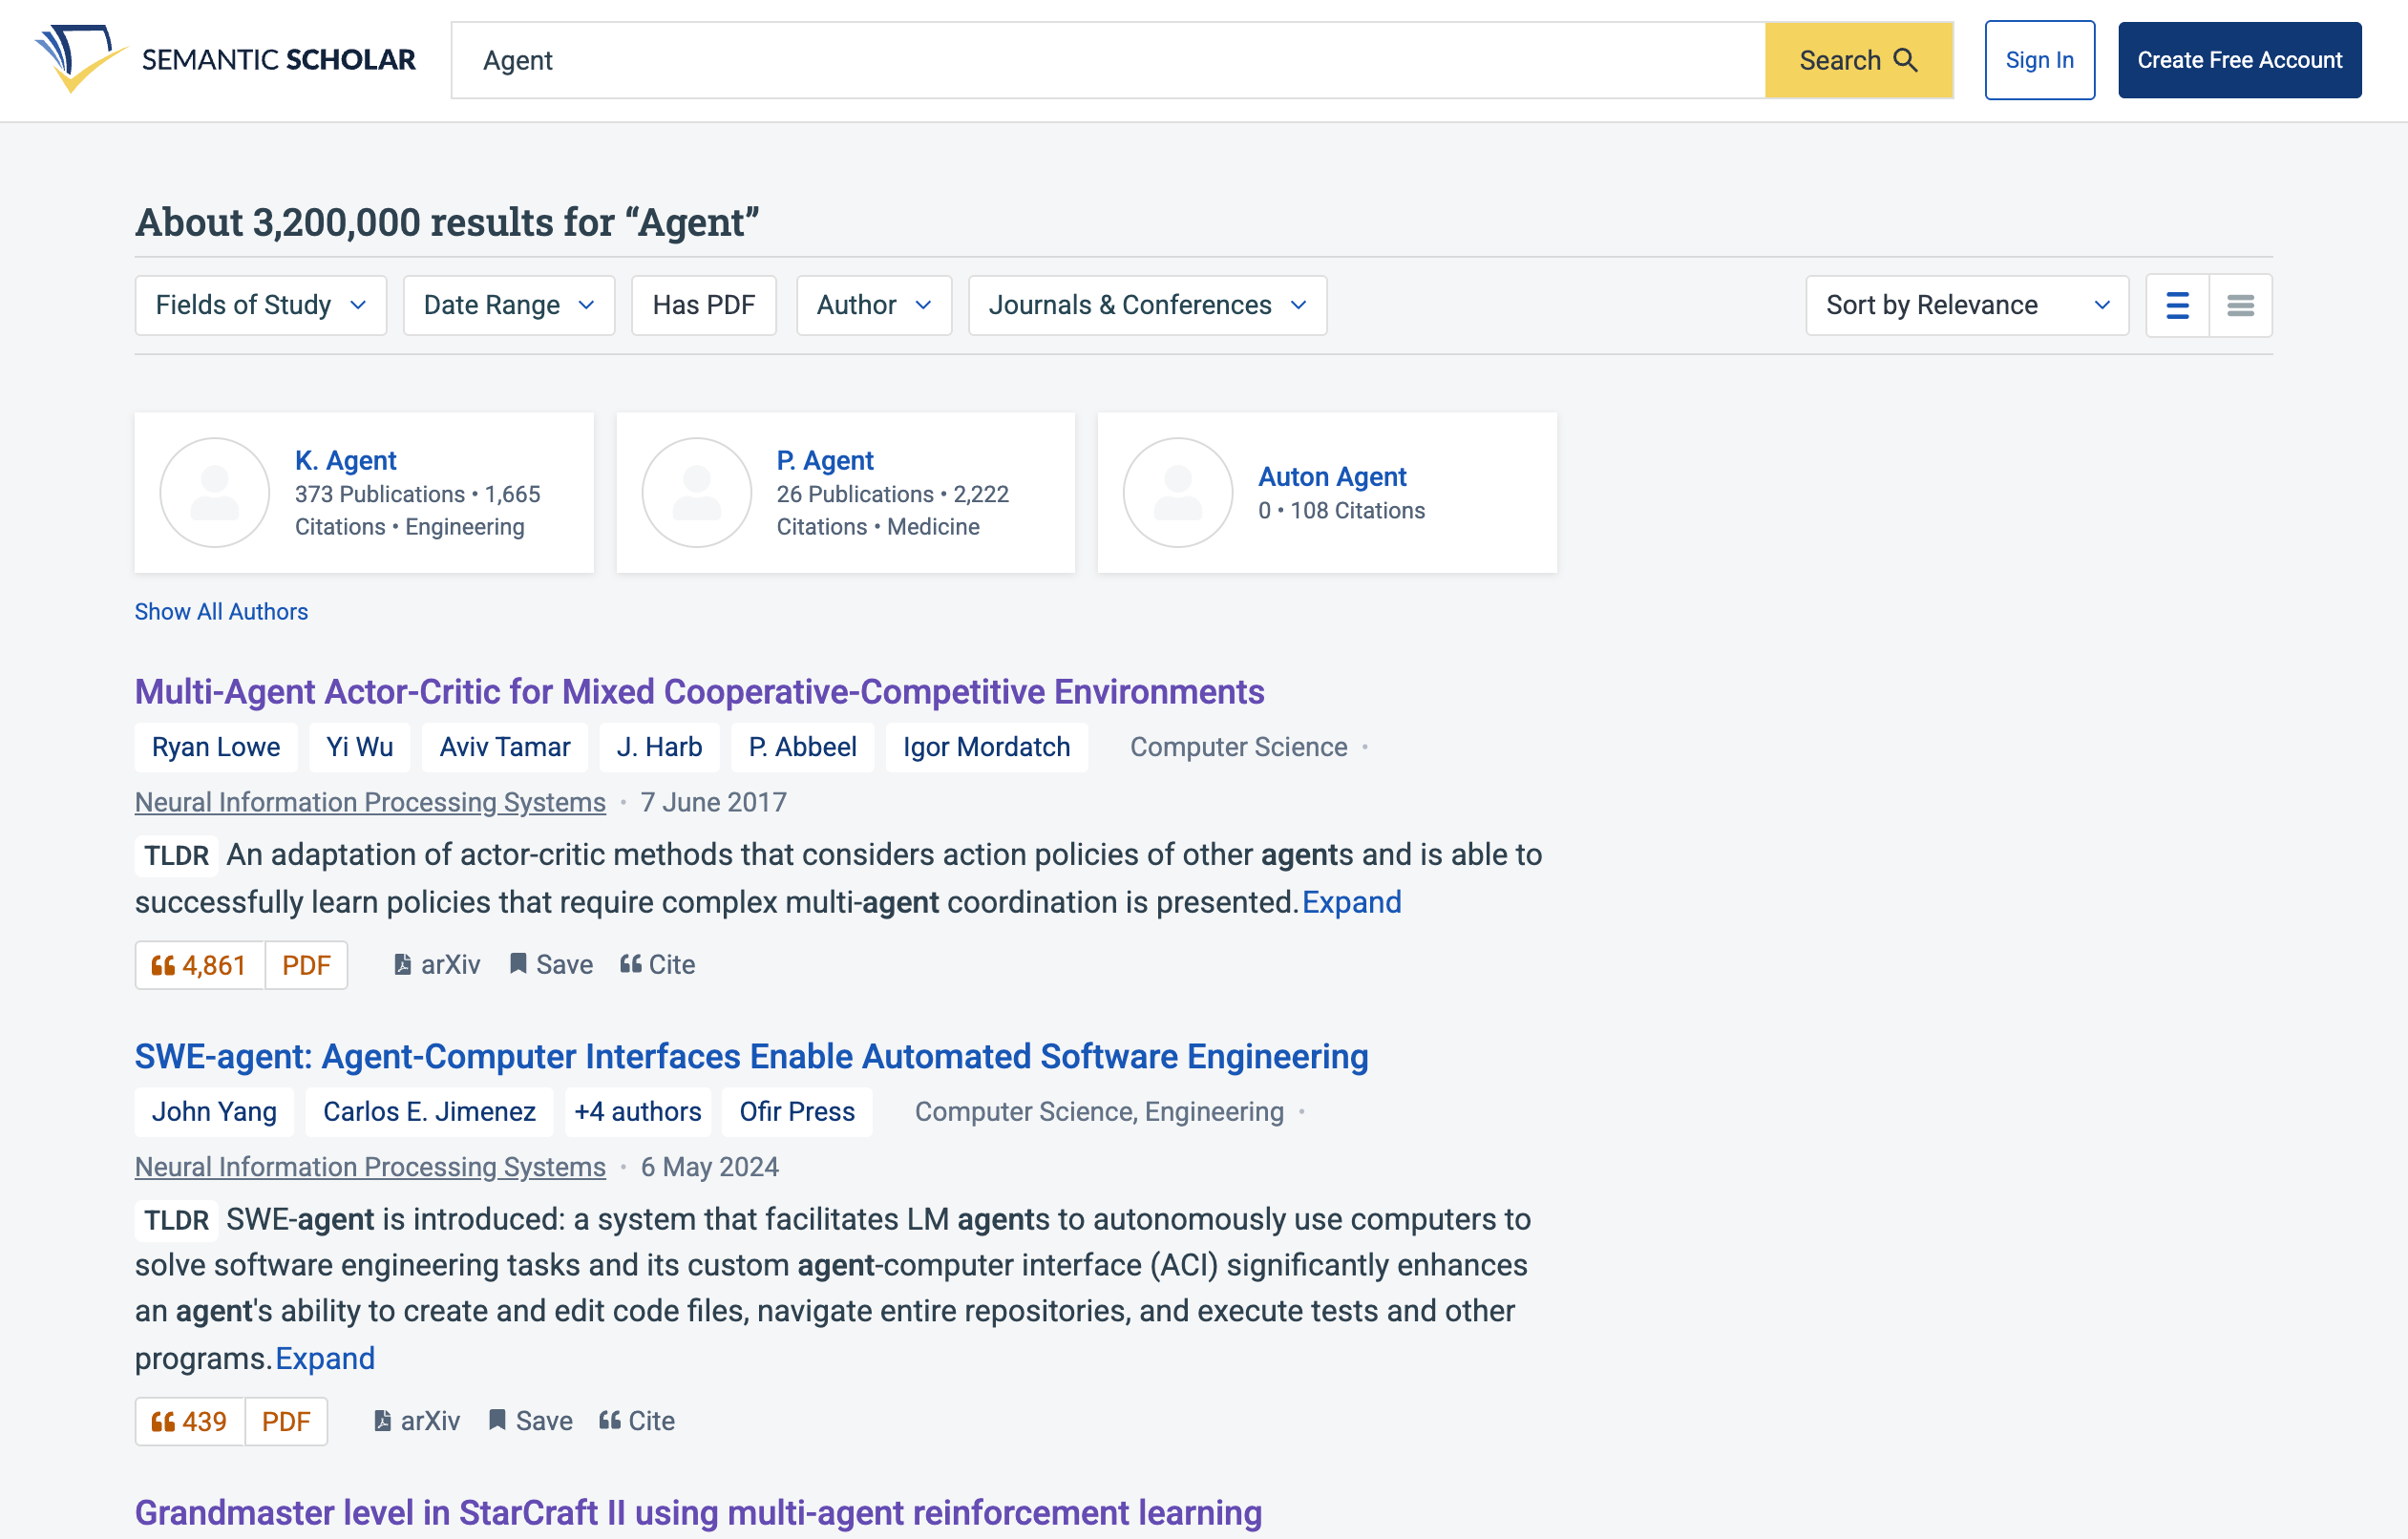Click the Semantic Scholar logo
This screenshot has height=1539, width=2408.
click(225, 60)
